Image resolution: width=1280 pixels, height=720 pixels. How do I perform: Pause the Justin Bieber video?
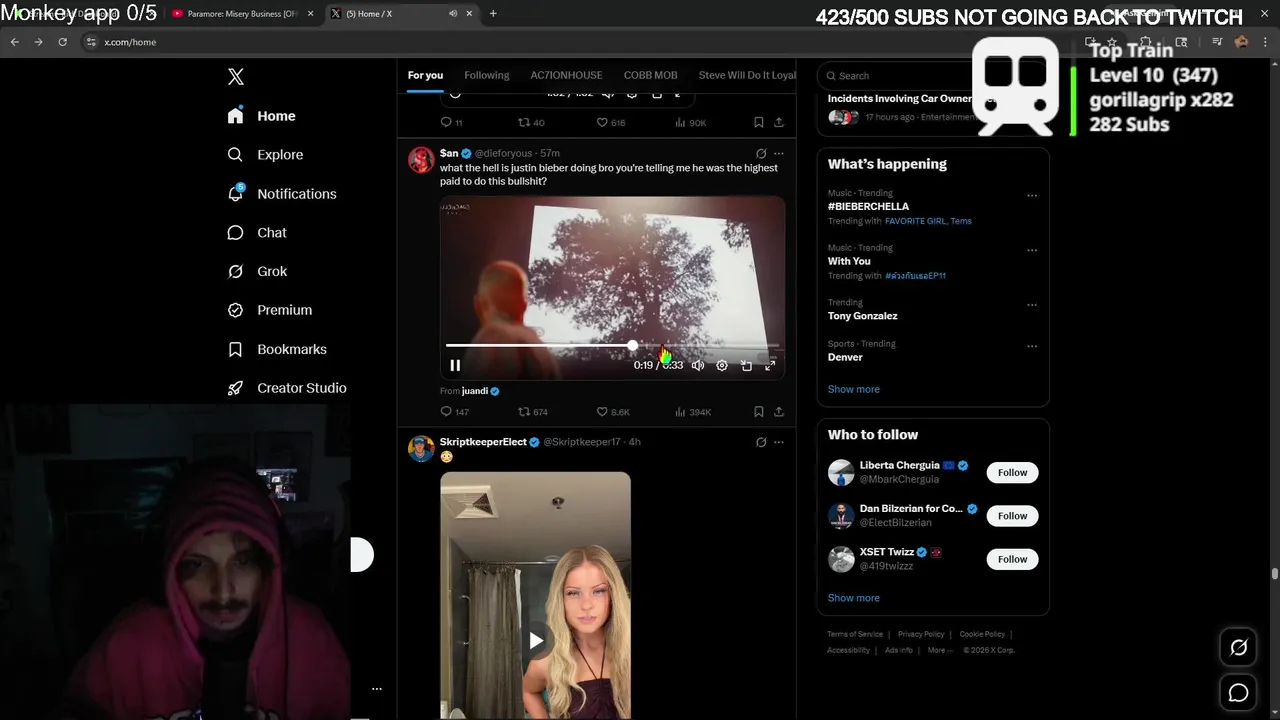pos(455,366)
